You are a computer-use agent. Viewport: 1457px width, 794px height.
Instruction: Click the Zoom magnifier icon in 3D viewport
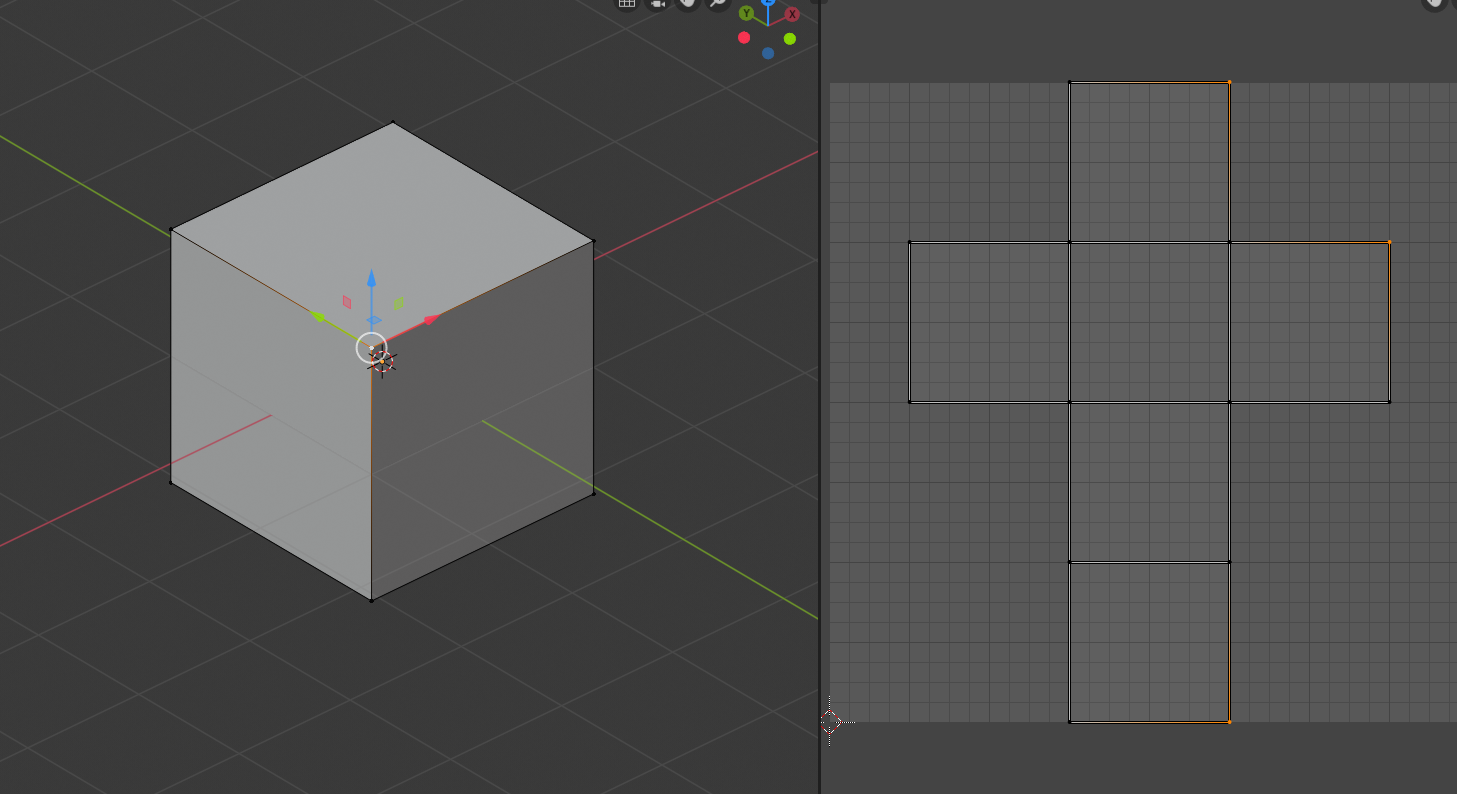coord(717,4)
